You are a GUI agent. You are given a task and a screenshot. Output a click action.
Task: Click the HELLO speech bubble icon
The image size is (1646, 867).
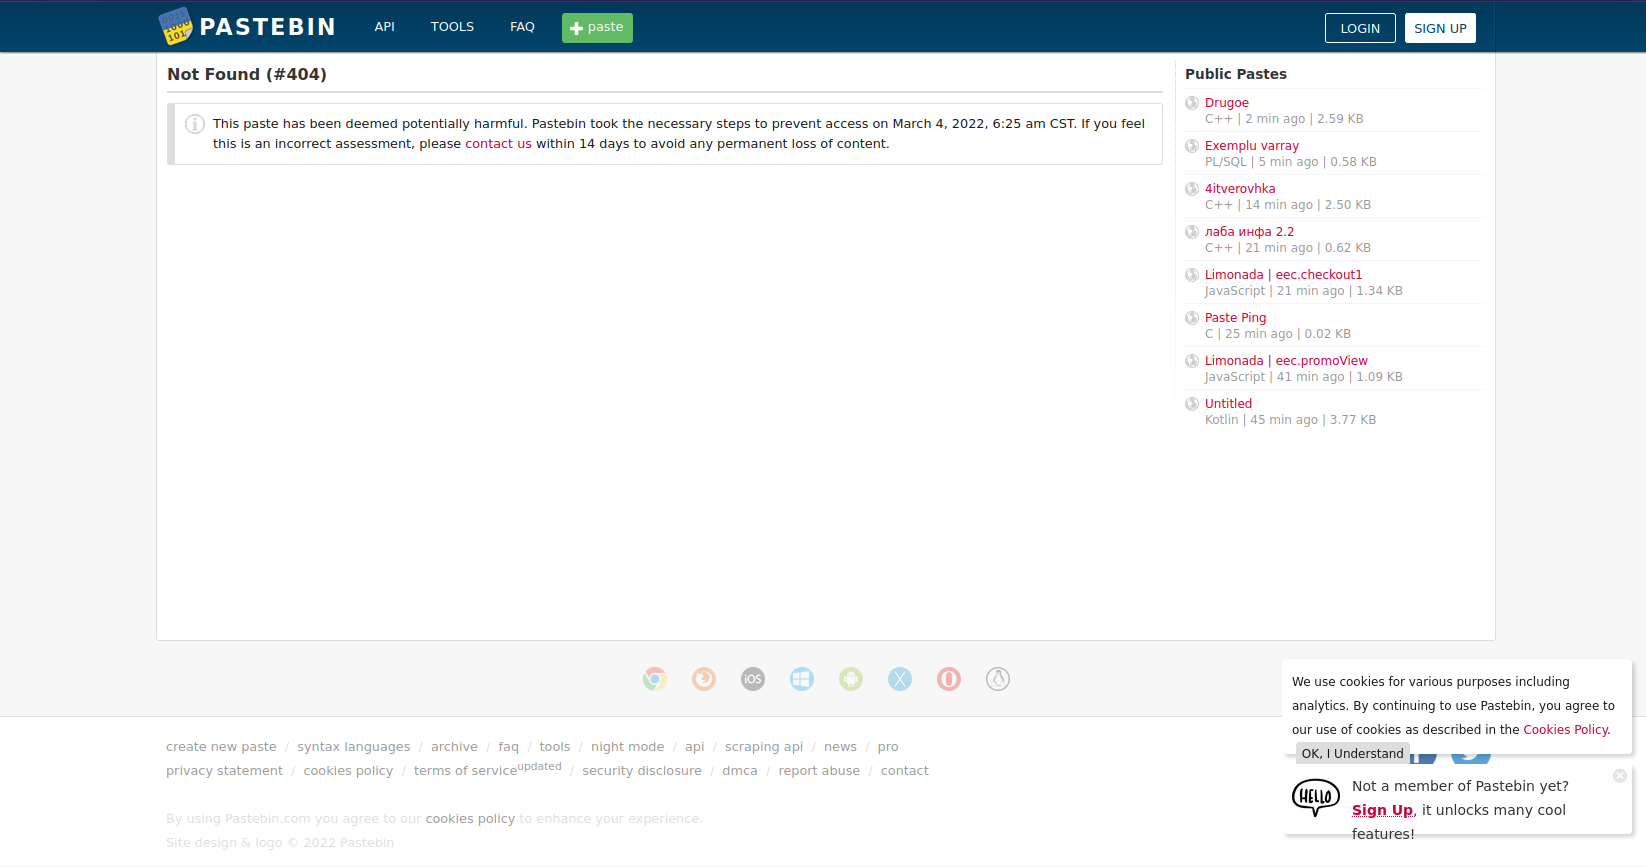coord(1316,797)
